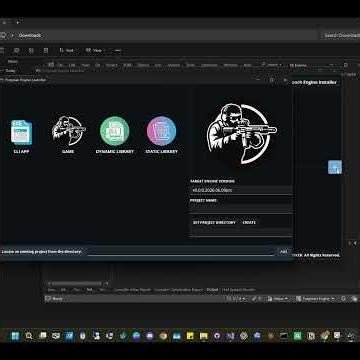Switch to the Compiler Optimization Report tab

tap(178, 290)
